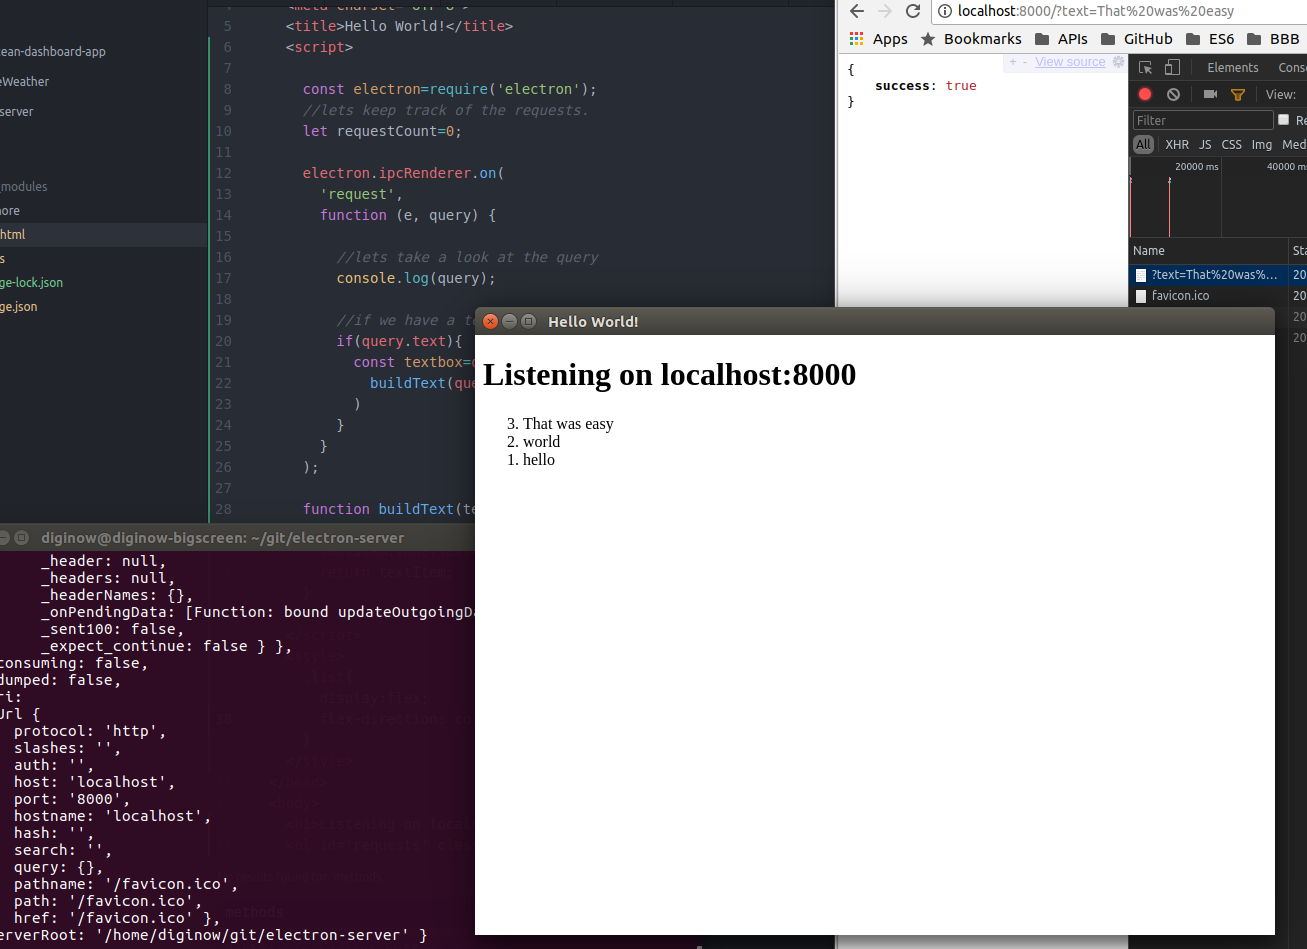
Task: Click the Listening on localhost:8000 heading
Action: coord(669,374)
